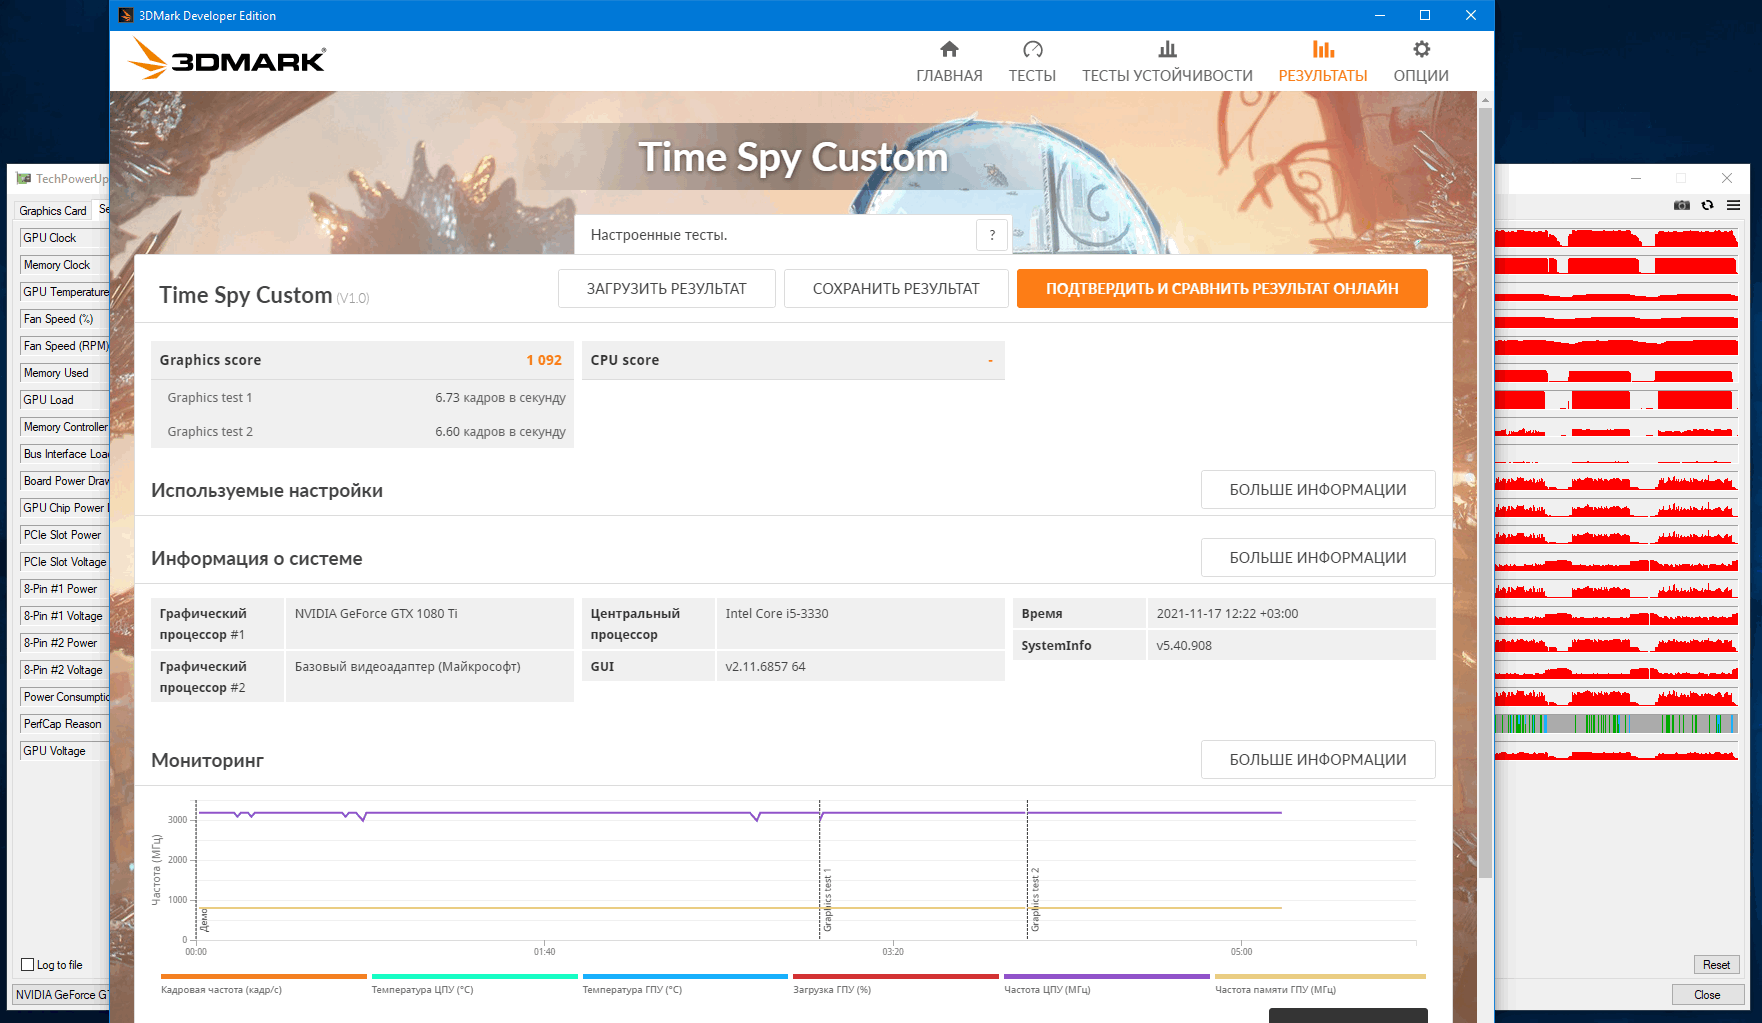The width and height of the screenshot is (1762, 1023).
Task: Open the GPU-Z hamburger menu icon
Action: 1734,205
